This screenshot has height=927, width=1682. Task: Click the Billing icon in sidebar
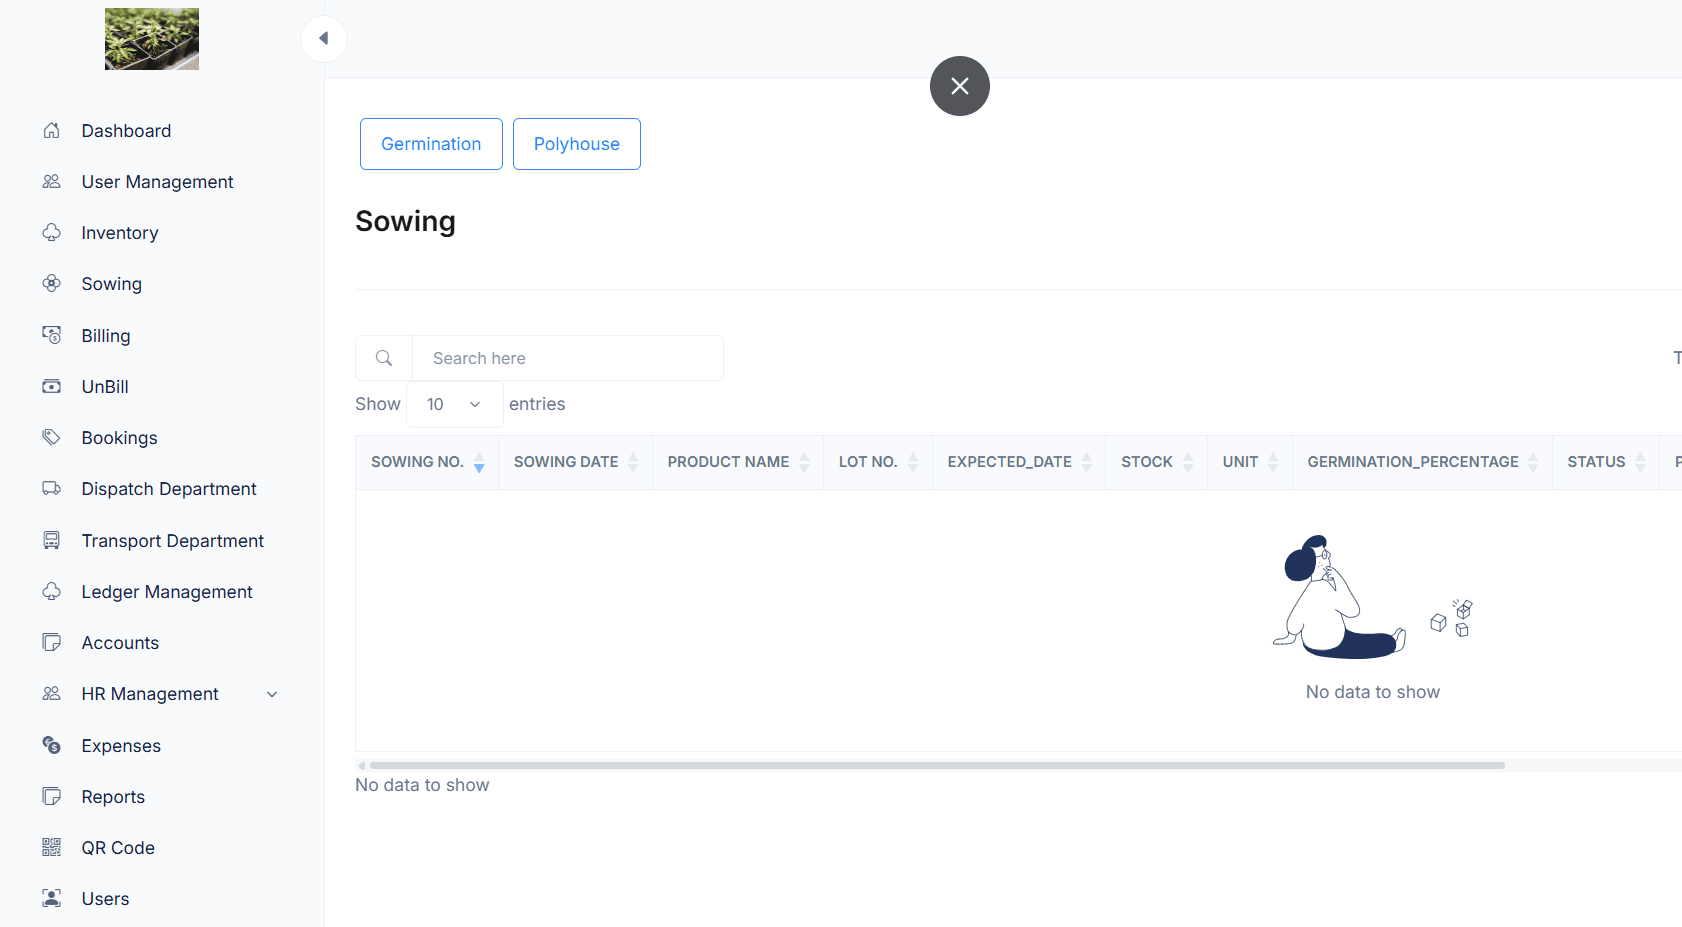point(52,335)
